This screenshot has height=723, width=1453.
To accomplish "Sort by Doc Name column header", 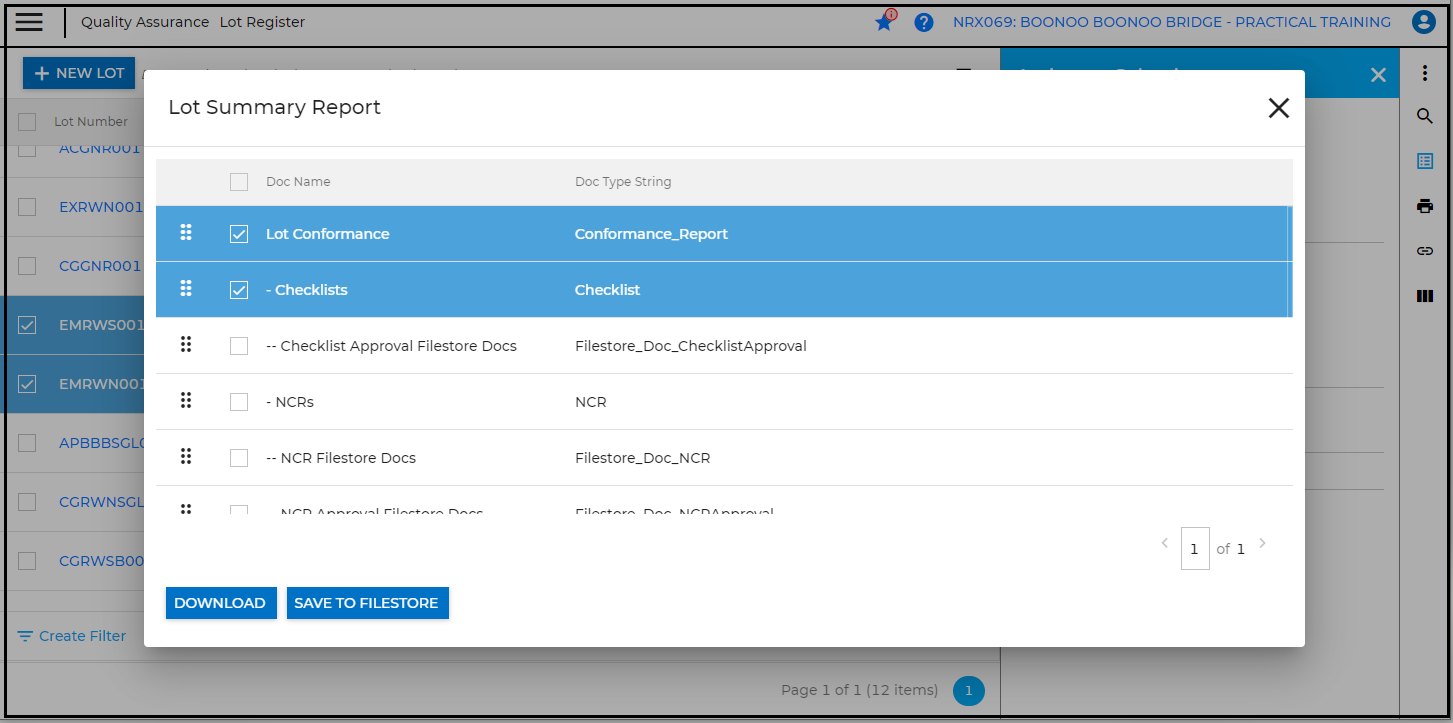I will 298,182.
